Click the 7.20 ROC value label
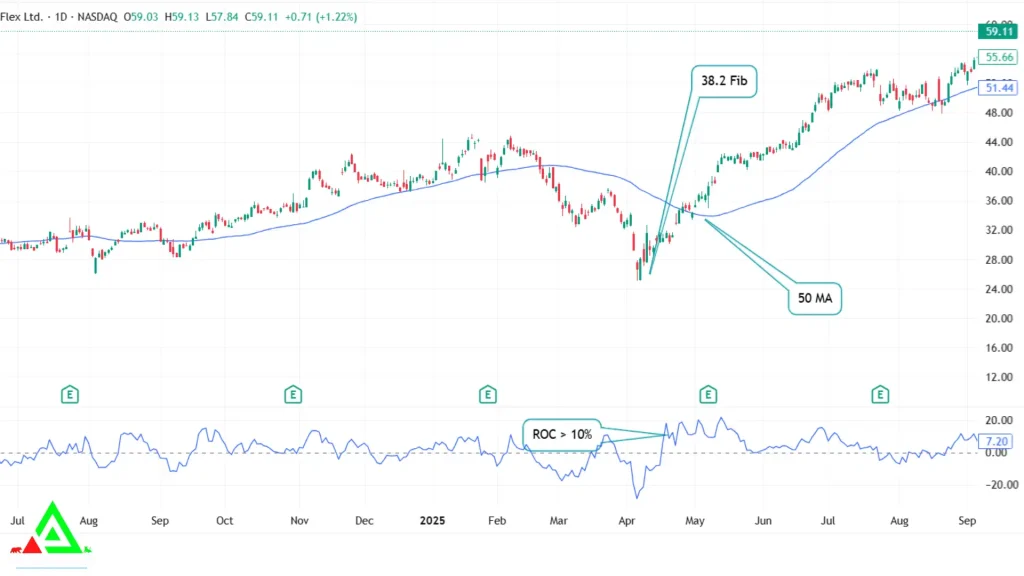 (997, 439)
